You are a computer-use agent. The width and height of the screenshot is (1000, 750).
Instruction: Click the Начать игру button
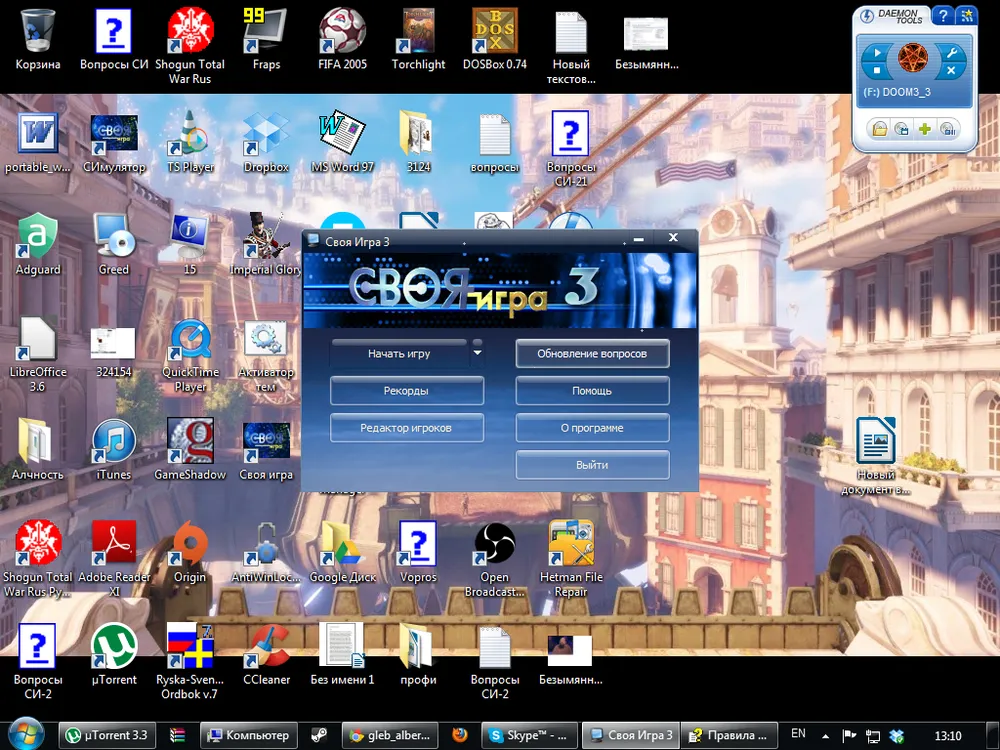(x=399, y=354)
